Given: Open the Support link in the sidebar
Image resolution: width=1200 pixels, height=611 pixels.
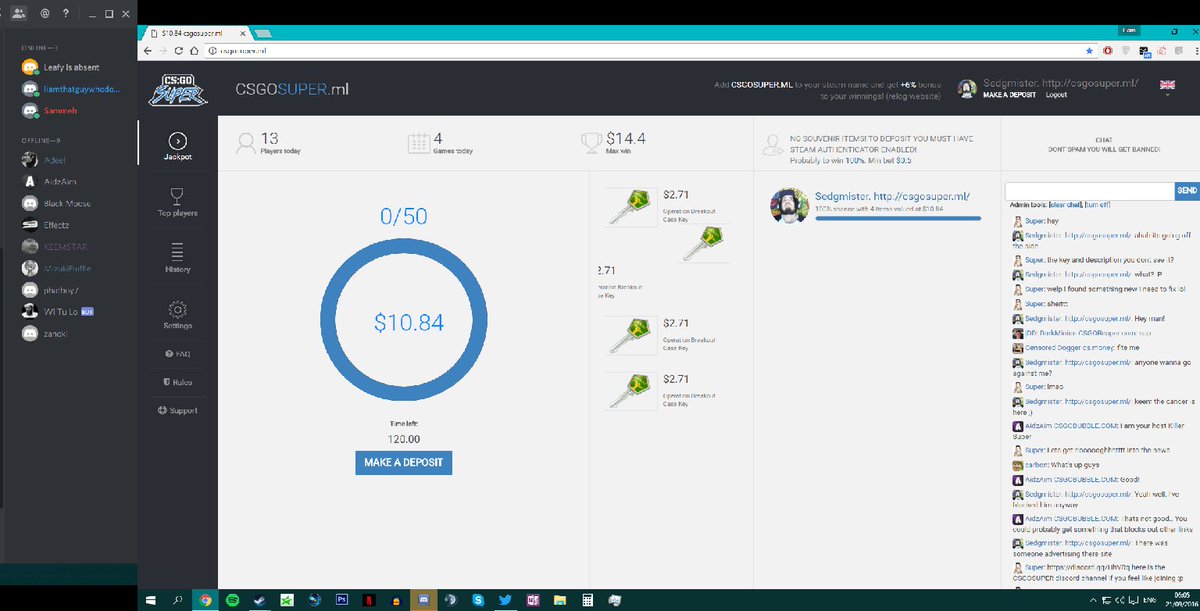Looking at the screenshot, I should (x=177, y=411).
